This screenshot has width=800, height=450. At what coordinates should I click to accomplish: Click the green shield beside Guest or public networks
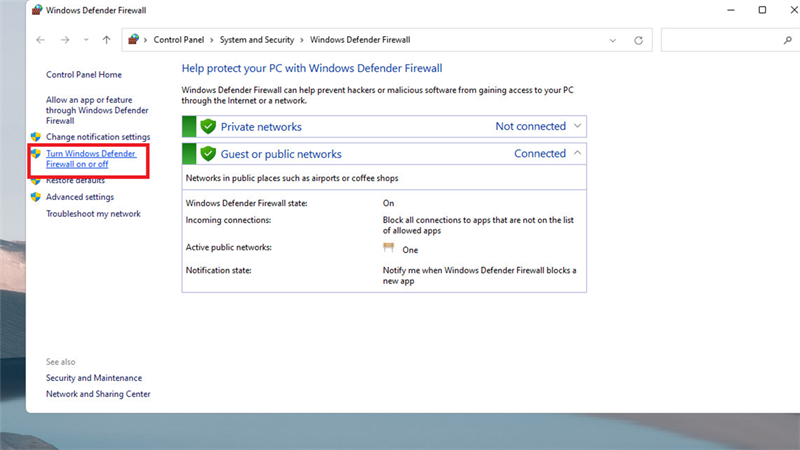pos(208,154)
